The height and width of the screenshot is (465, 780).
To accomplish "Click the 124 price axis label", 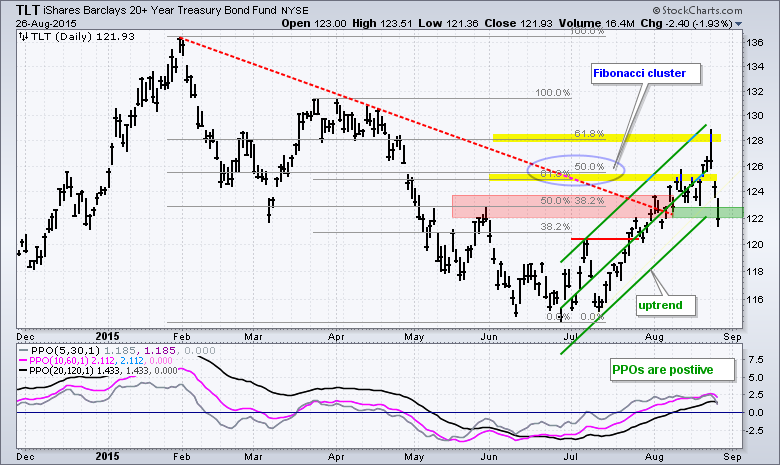I will coord(755,191).
